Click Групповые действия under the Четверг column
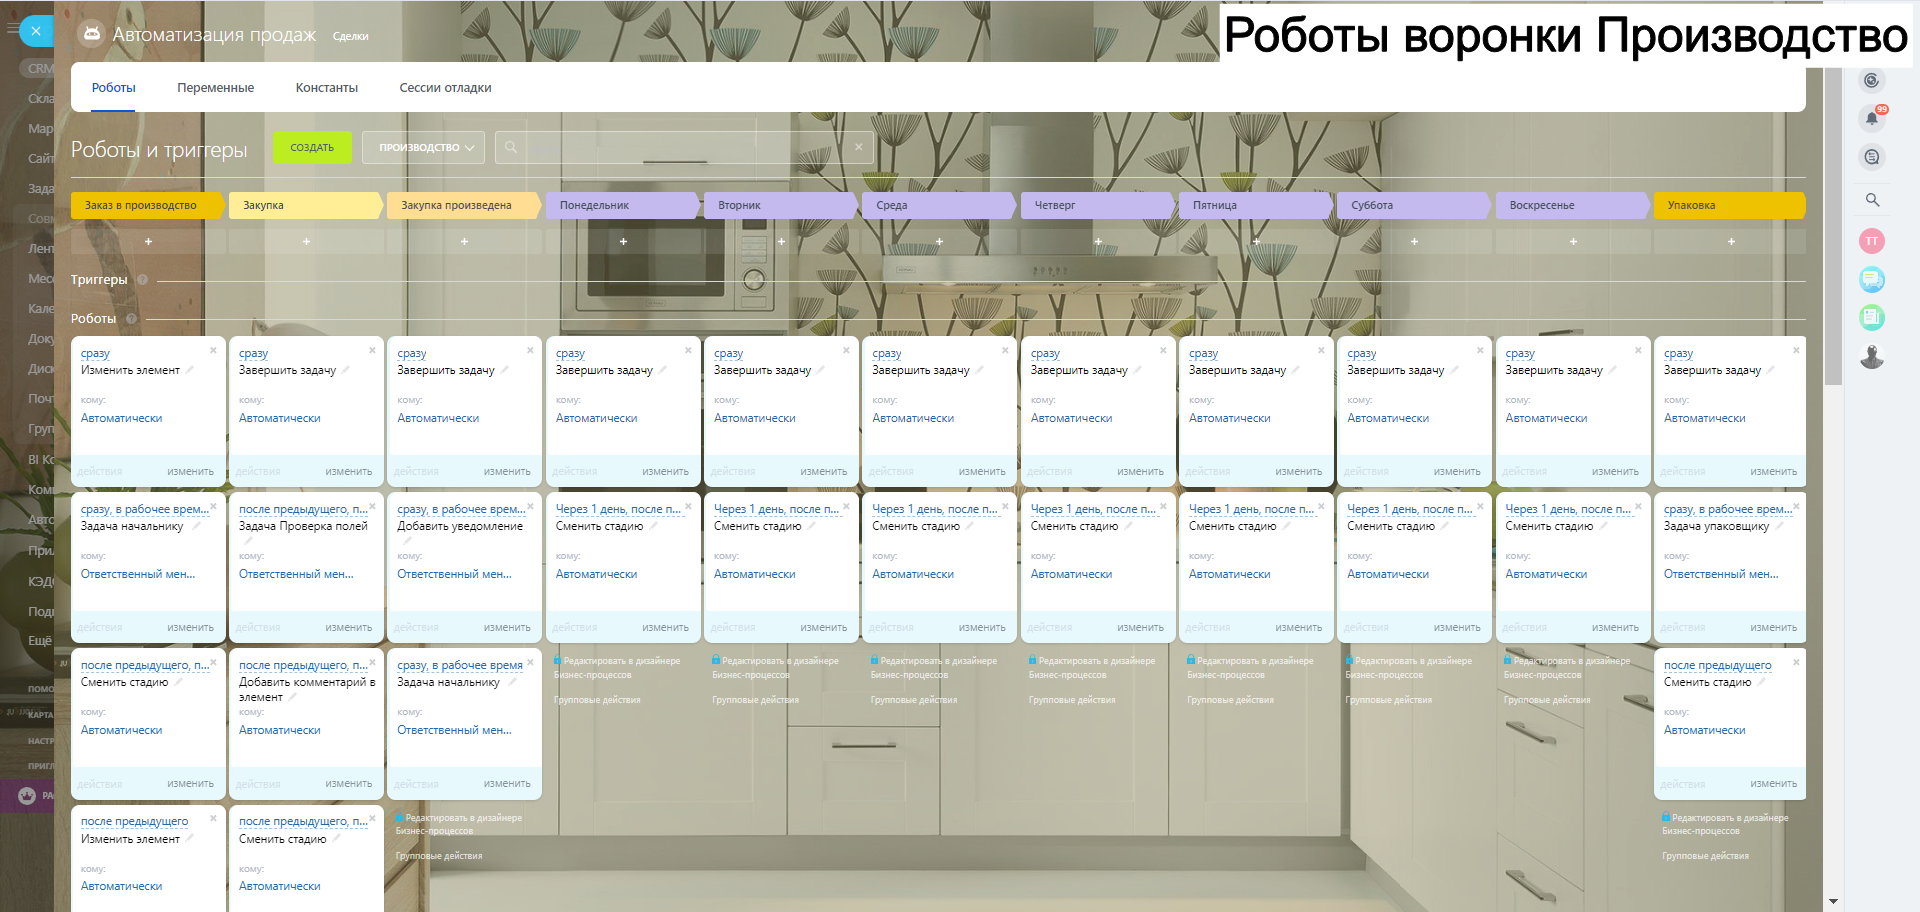Viewport: 1920px width, 912px height. coord(1072,700)
